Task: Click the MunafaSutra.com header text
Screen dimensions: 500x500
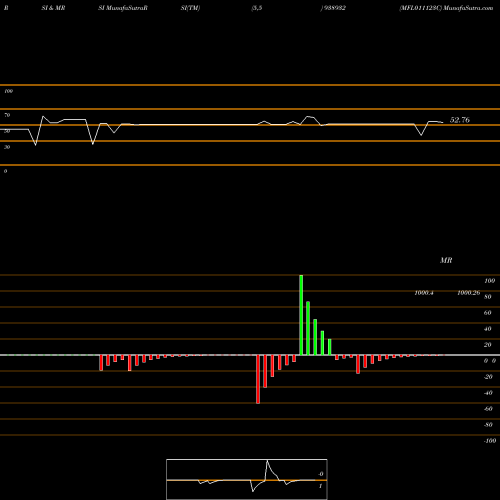Action: point(468,8)
